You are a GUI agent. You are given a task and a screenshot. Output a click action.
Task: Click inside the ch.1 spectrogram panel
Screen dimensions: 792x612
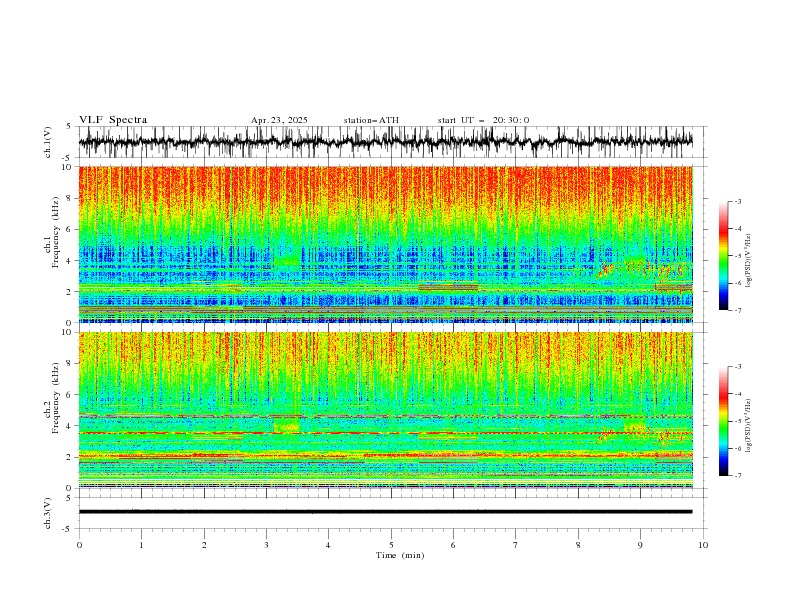pyautogui.click(x=385, y=244)
